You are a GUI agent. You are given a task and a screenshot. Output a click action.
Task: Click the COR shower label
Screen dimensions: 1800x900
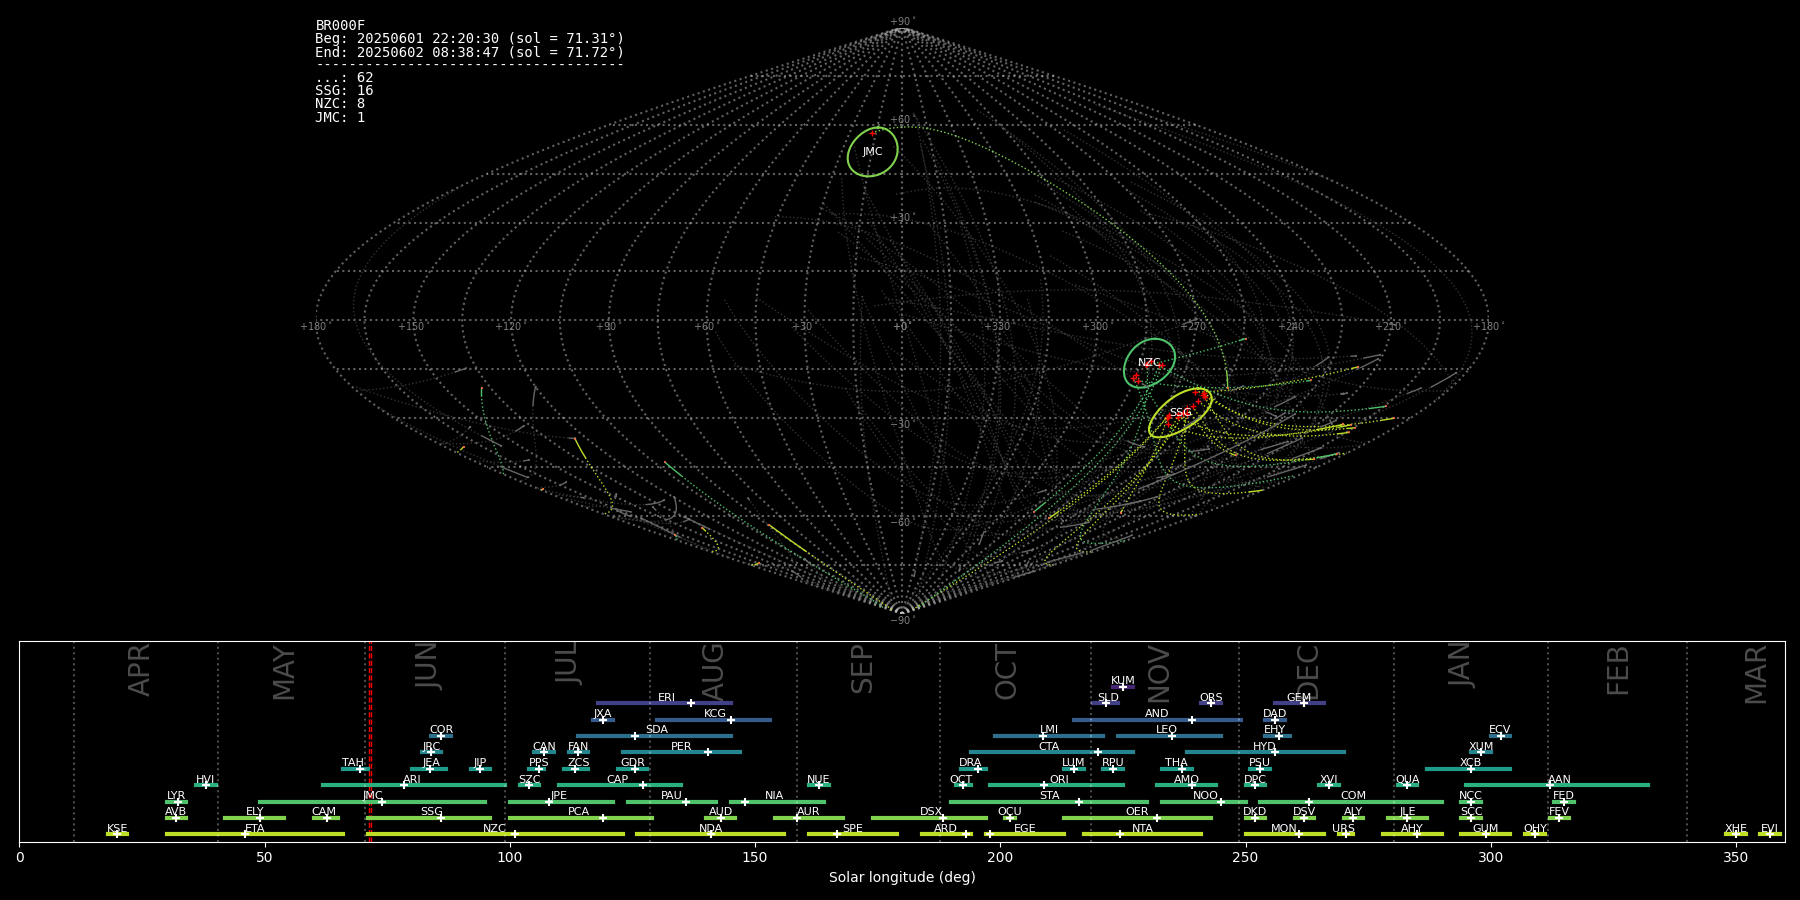click(x=441, y=730)
